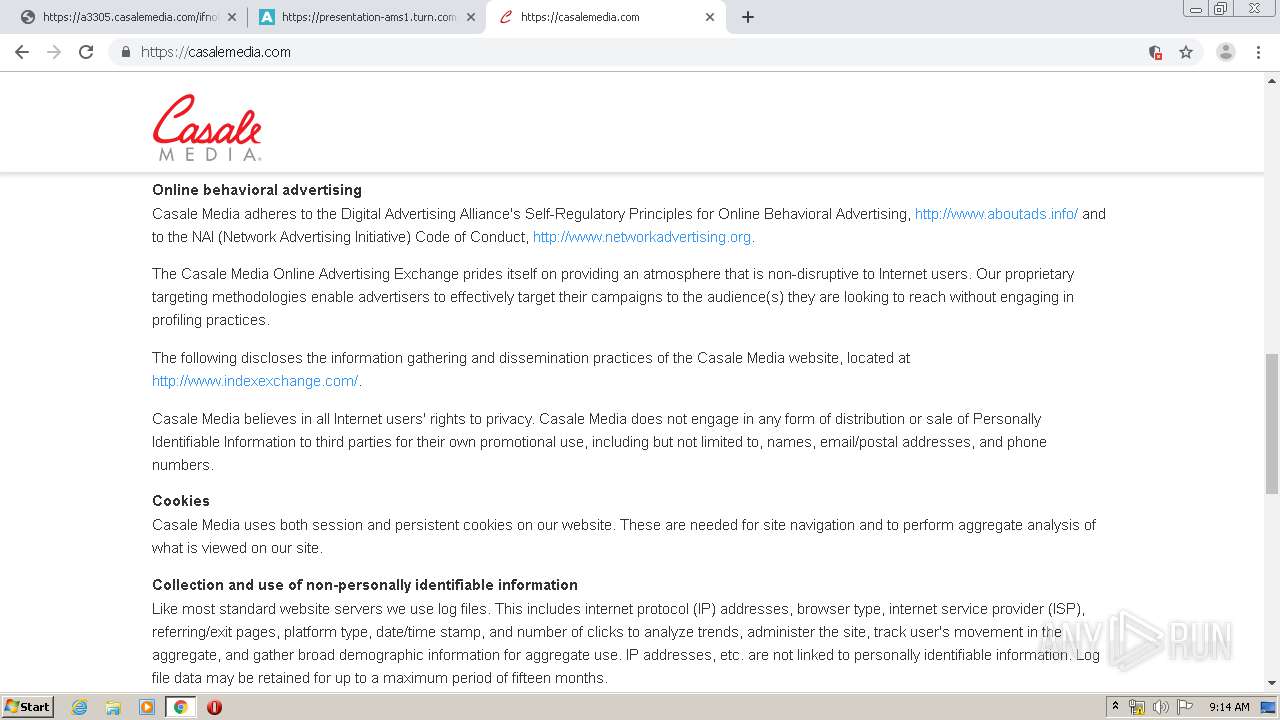The height and width of the screenshot is (720, 1280).
Task: Click the forward navigation arrow
Action: 54,52
